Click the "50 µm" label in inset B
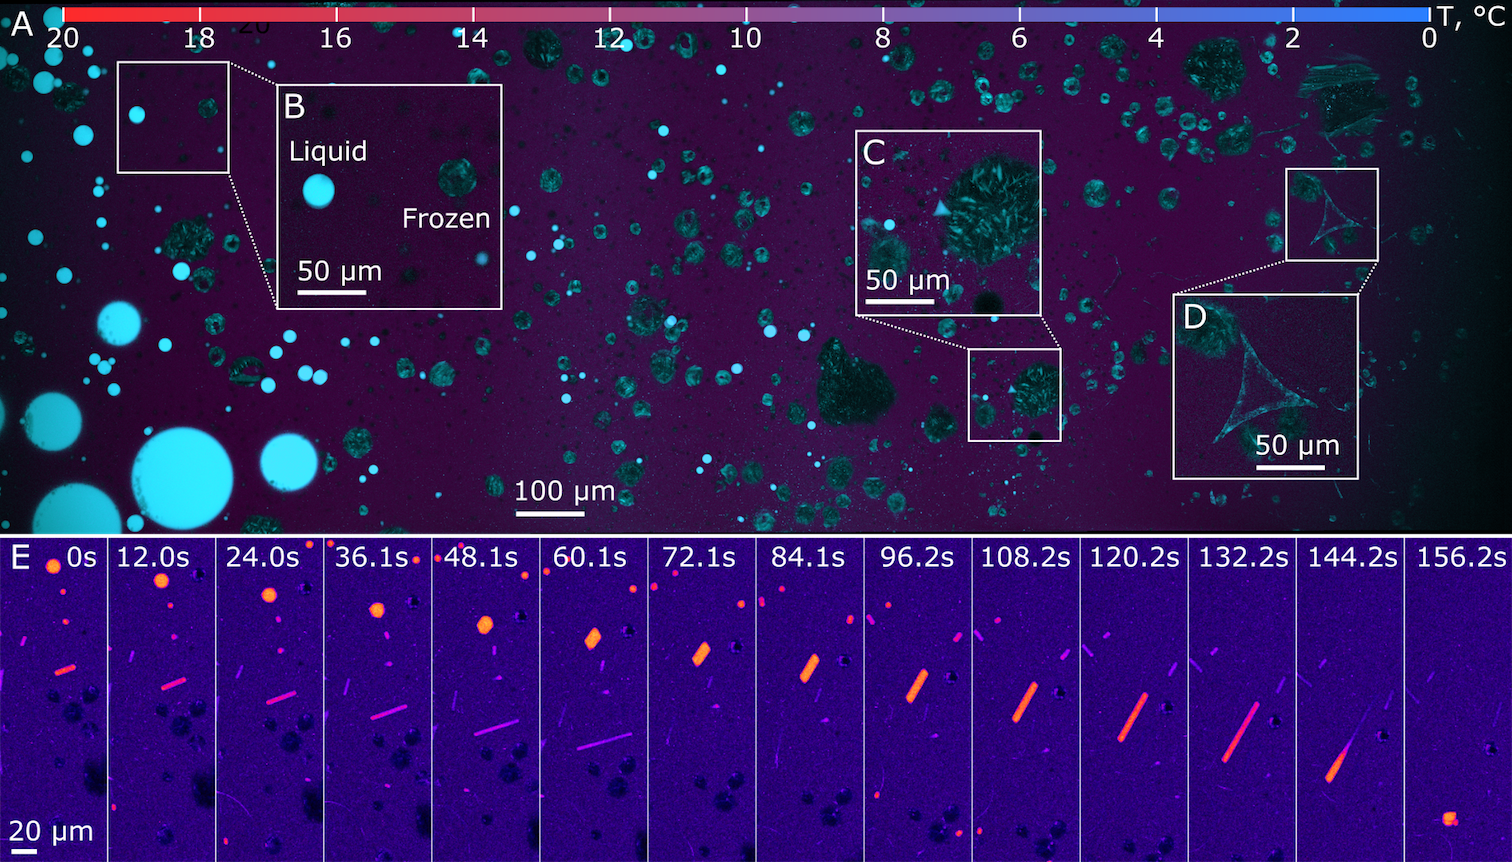Image resolution: width=1512 pixels, height=862 pixels. pos(340,271)
